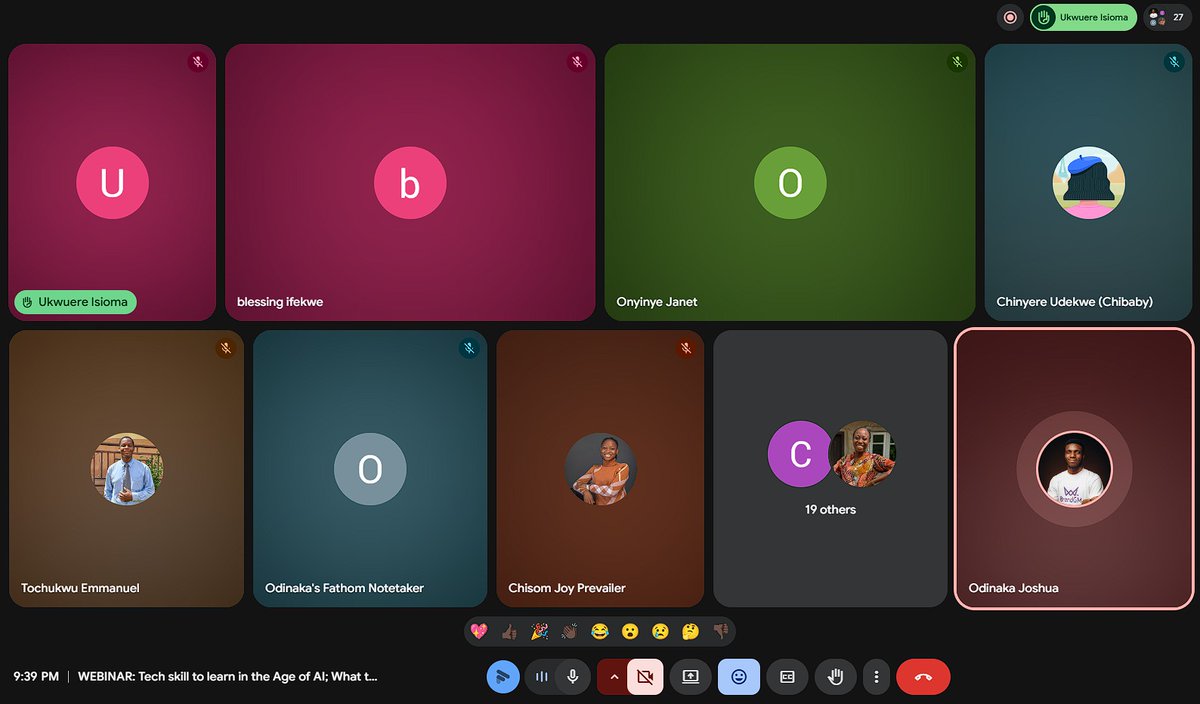Turn the camera on
The image size is (1200, 704).
[x=645, y=677]
